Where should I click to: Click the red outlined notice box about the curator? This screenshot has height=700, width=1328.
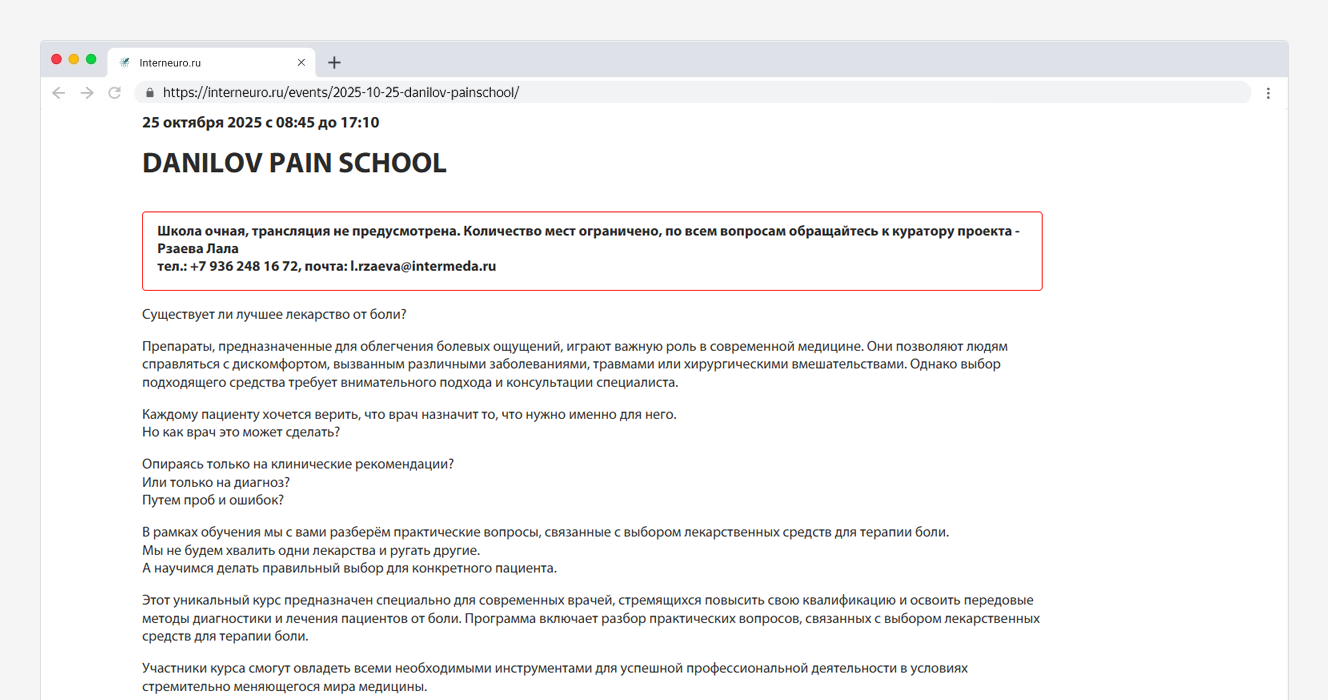tap(592, 251)
